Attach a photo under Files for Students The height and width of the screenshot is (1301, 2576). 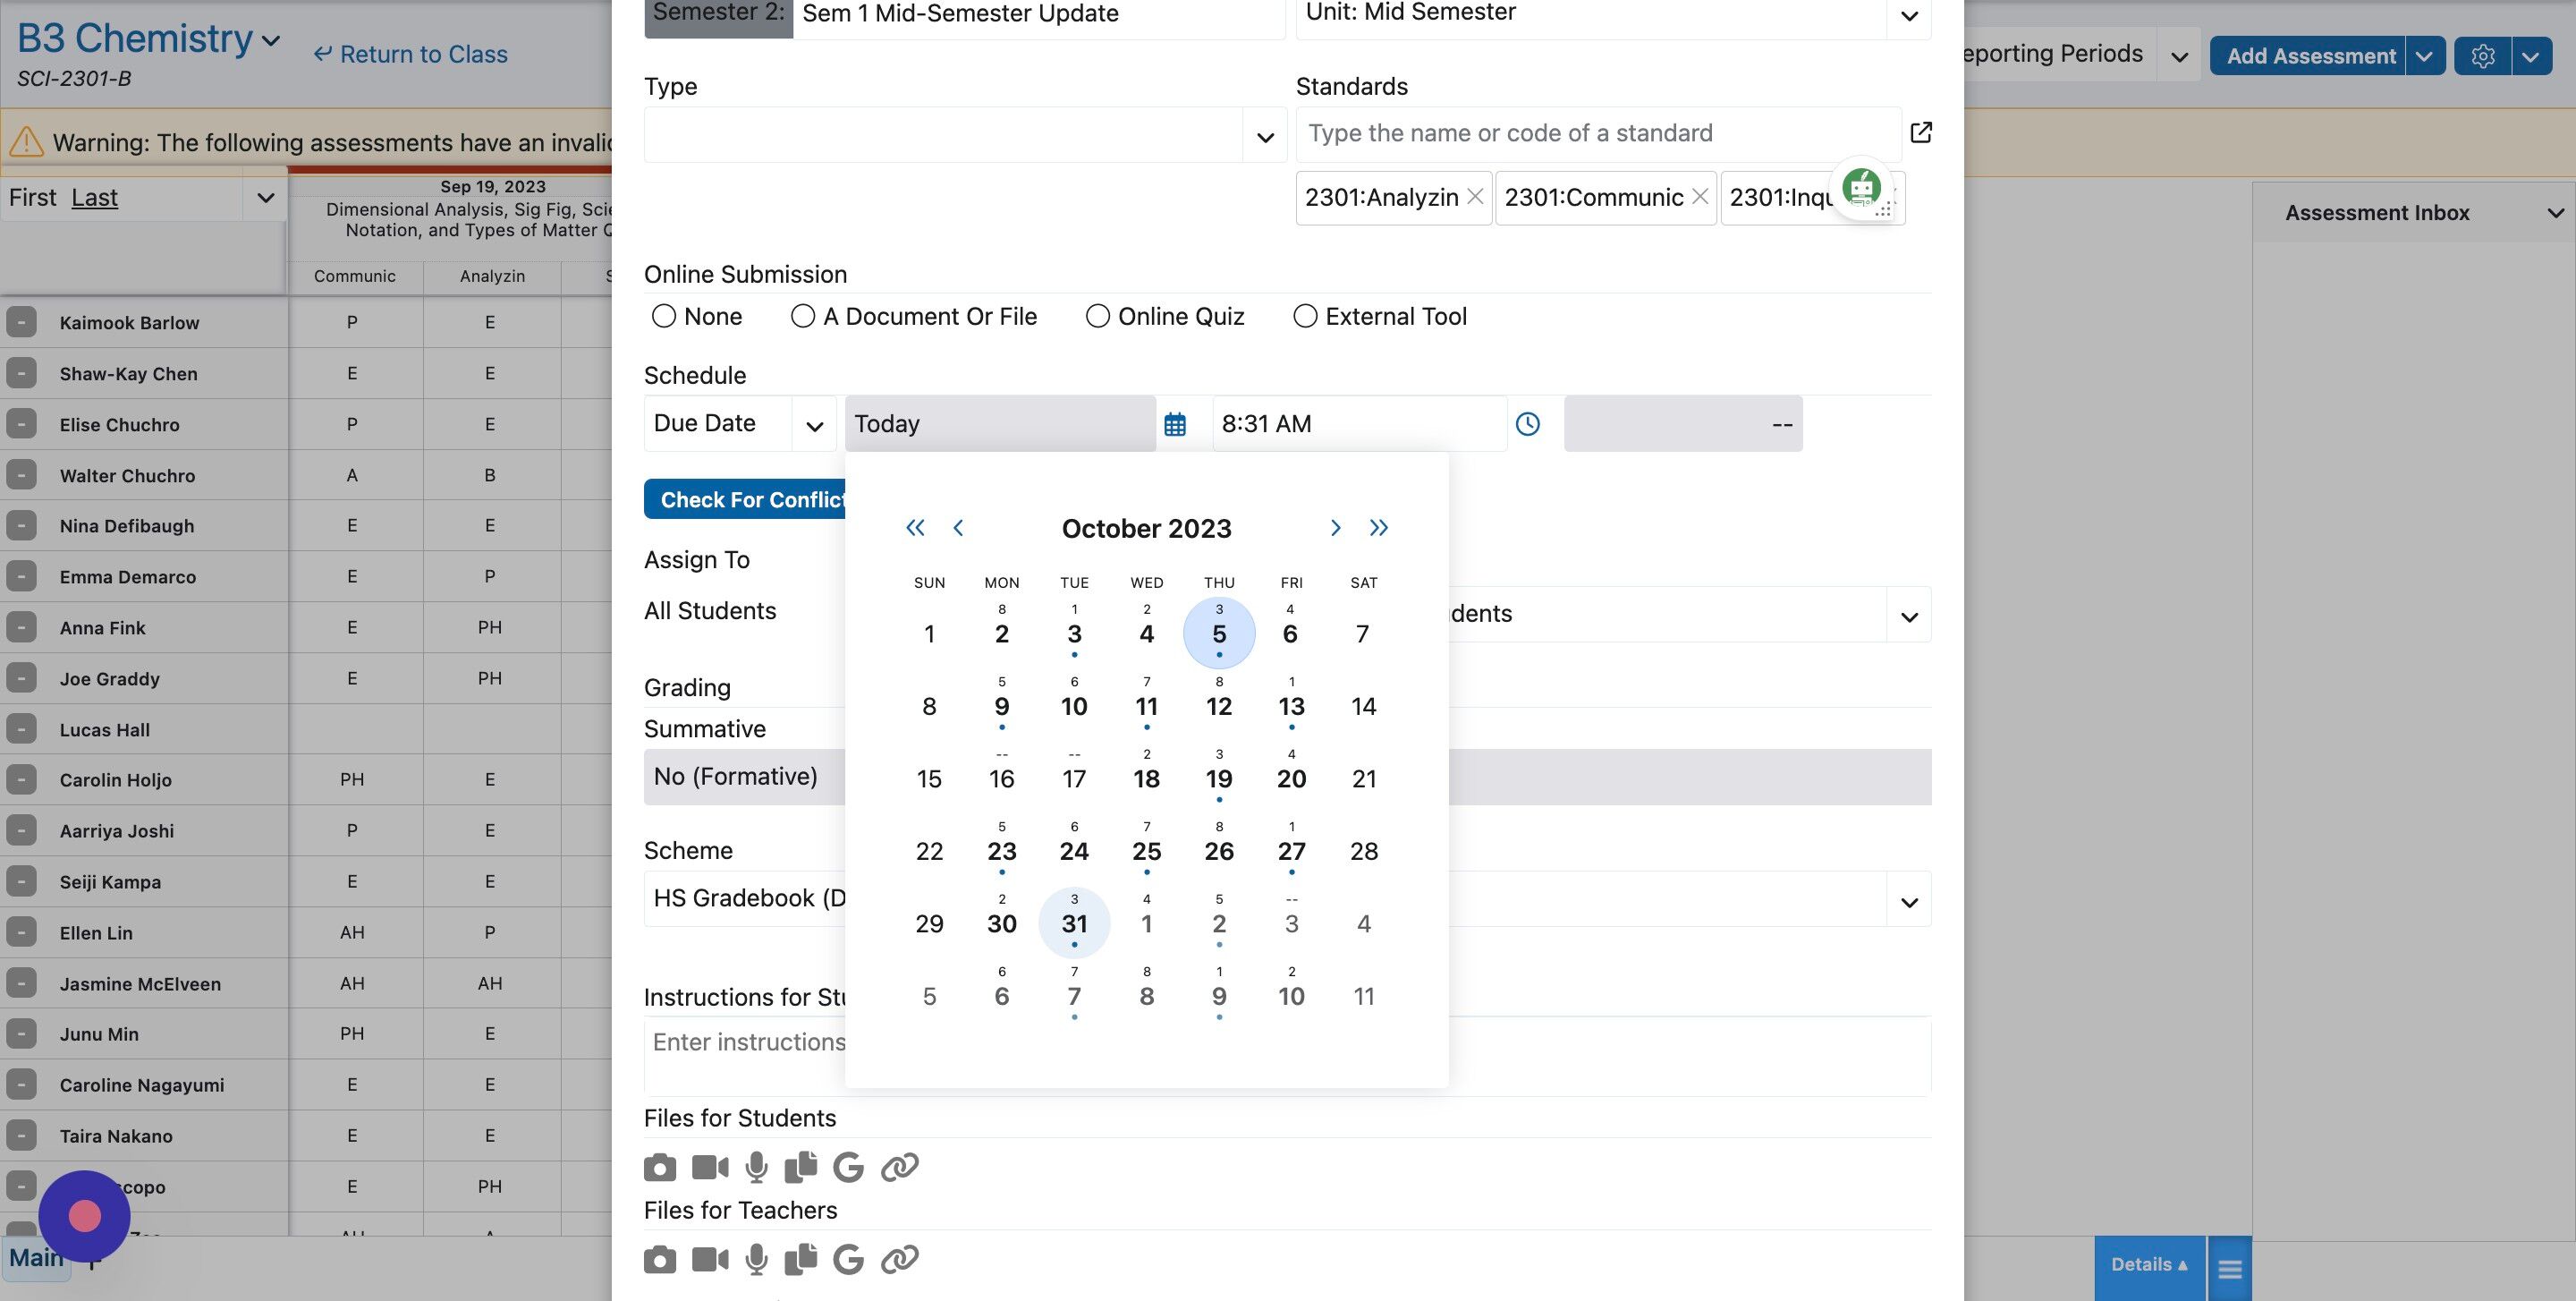point(660,1167)
